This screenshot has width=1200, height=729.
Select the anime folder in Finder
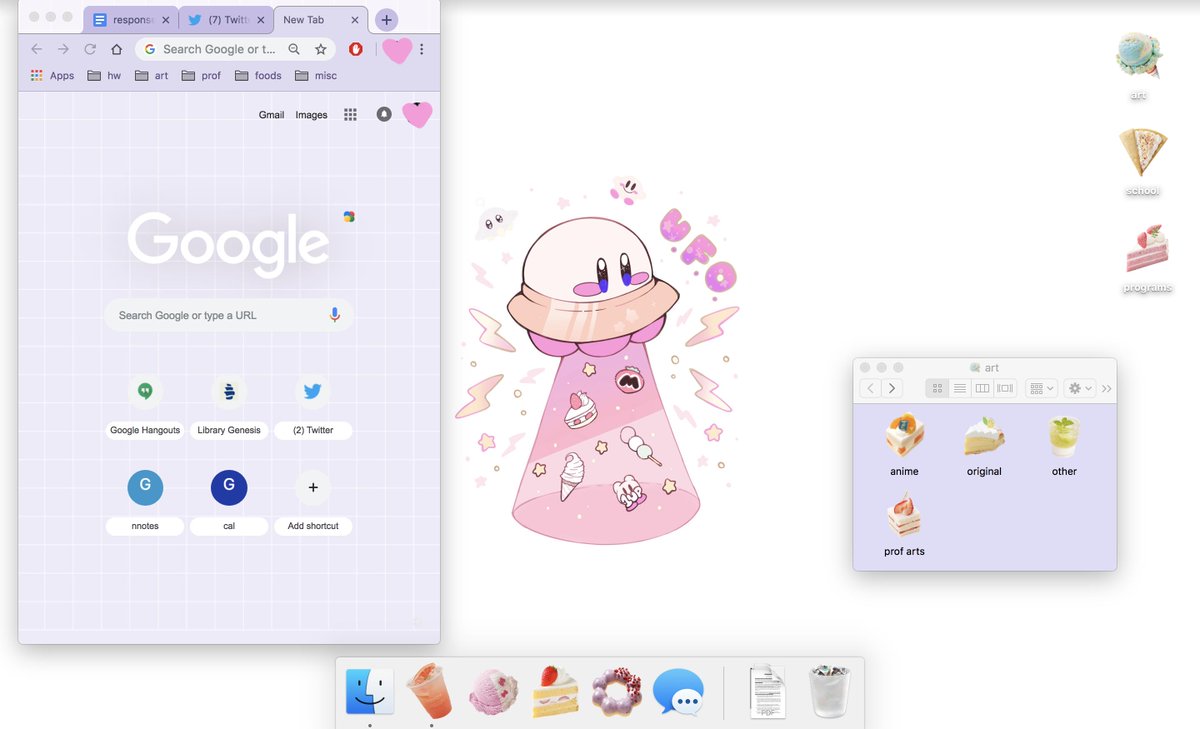tap(904, 445)
